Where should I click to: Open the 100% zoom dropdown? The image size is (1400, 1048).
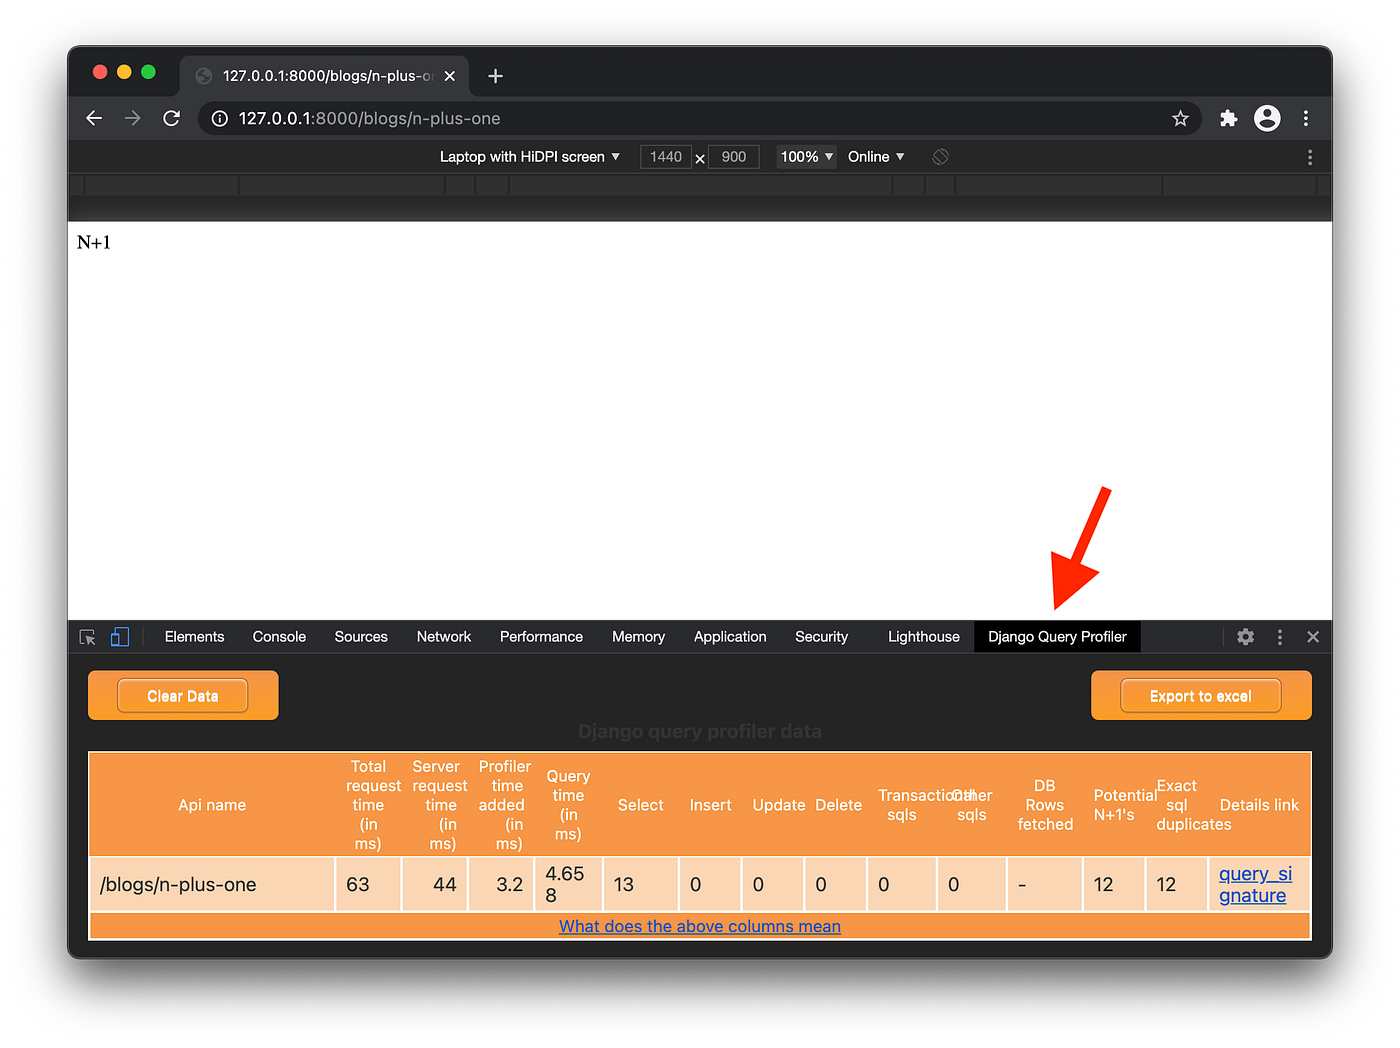point(807,157)
